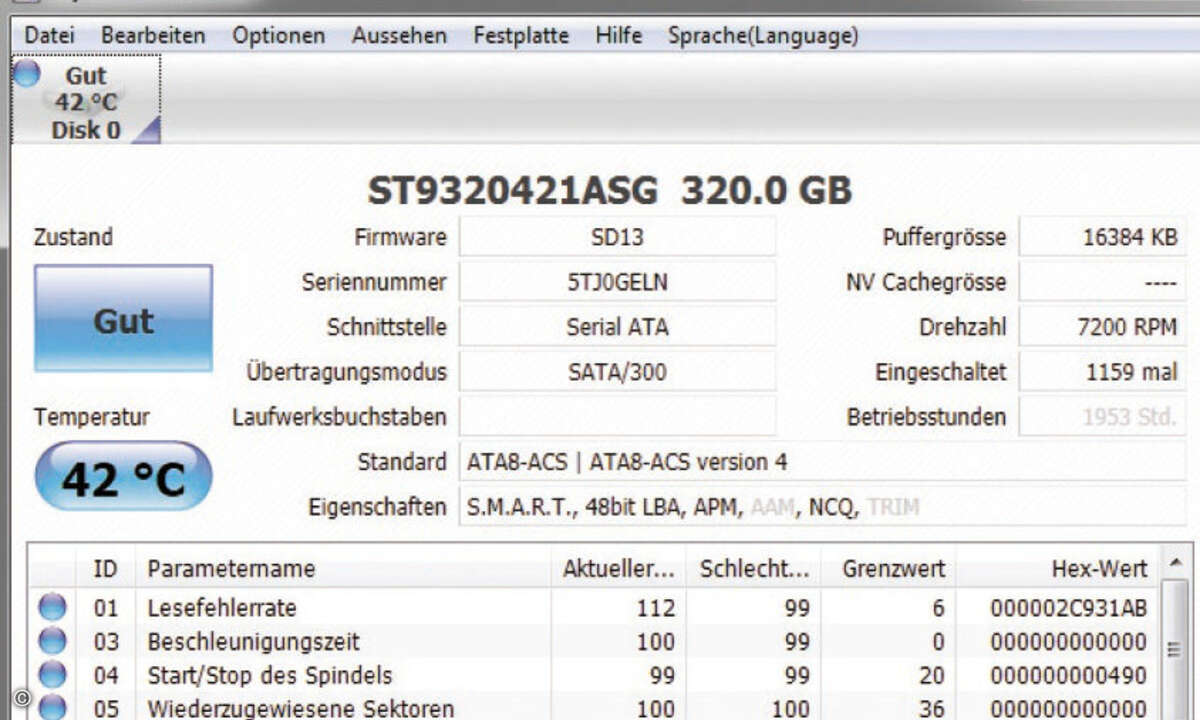This screenshot has height=720, width=1200.
Task: Click the Seriennummer field 5TJ0GELN
Action: 617,282
